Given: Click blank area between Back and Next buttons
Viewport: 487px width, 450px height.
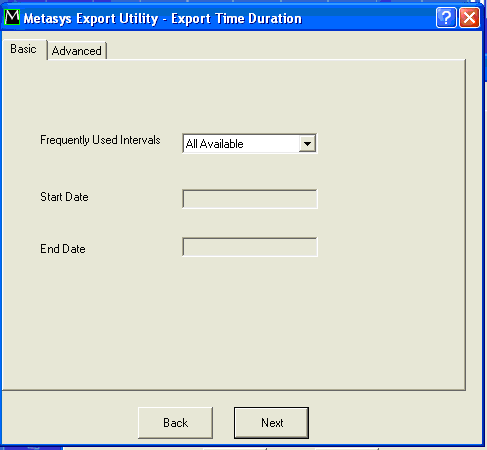Looking at the screenshot, I should tap(223, 423).
